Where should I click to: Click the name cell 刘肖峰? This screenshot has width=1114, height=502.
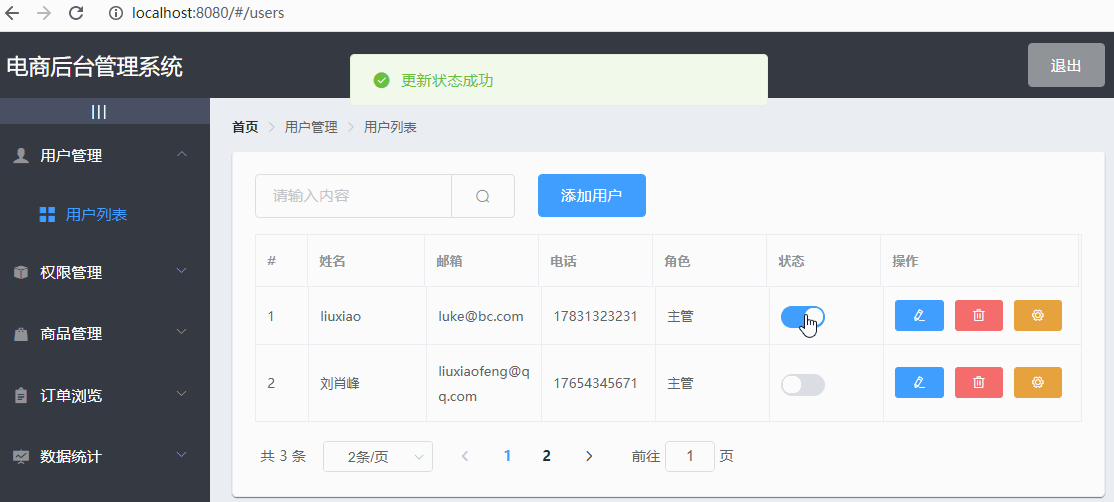click(340, 384)
